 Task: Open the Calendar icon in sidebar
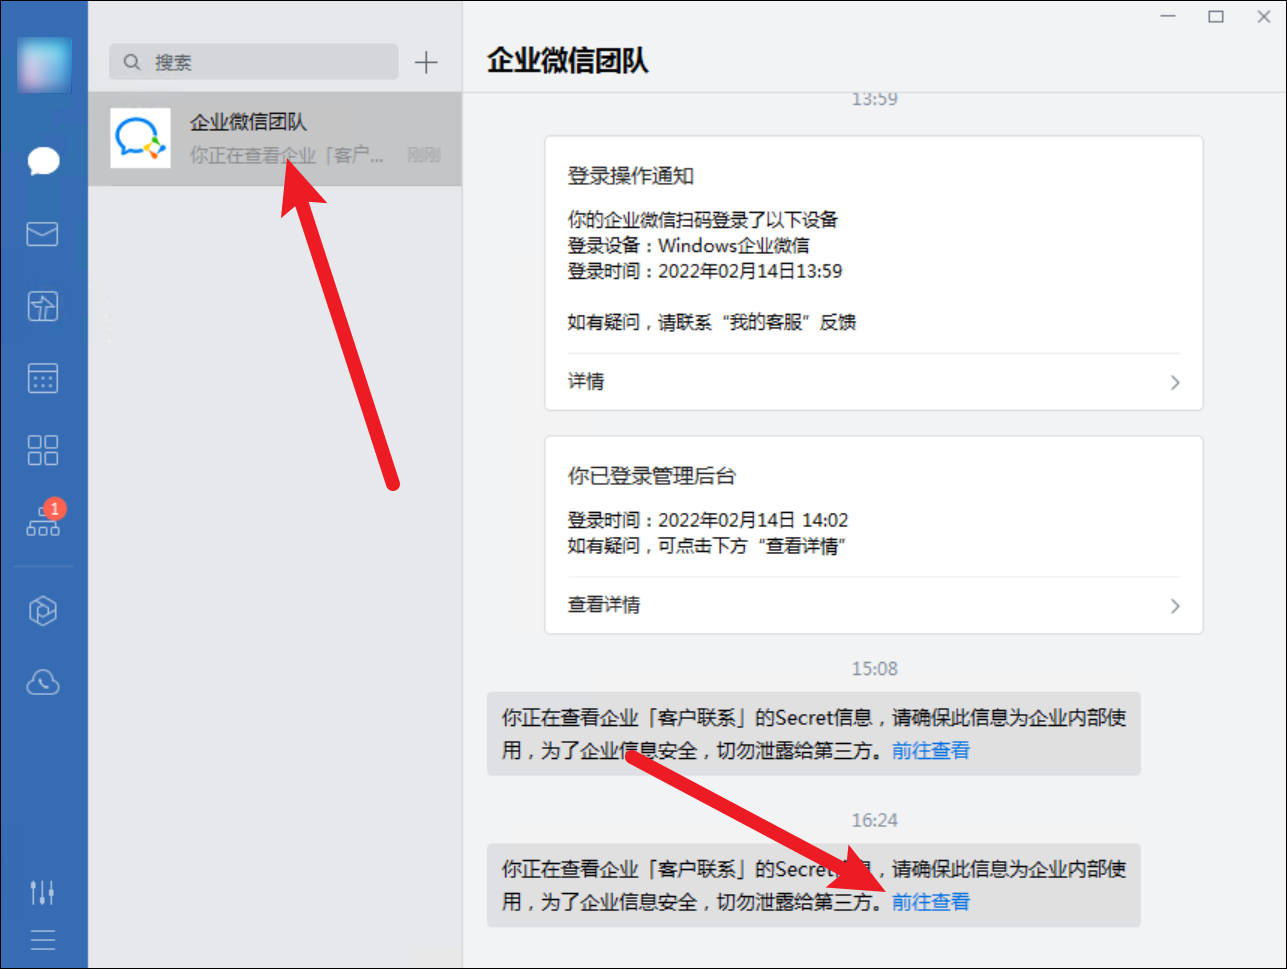[x=43, y=378]
